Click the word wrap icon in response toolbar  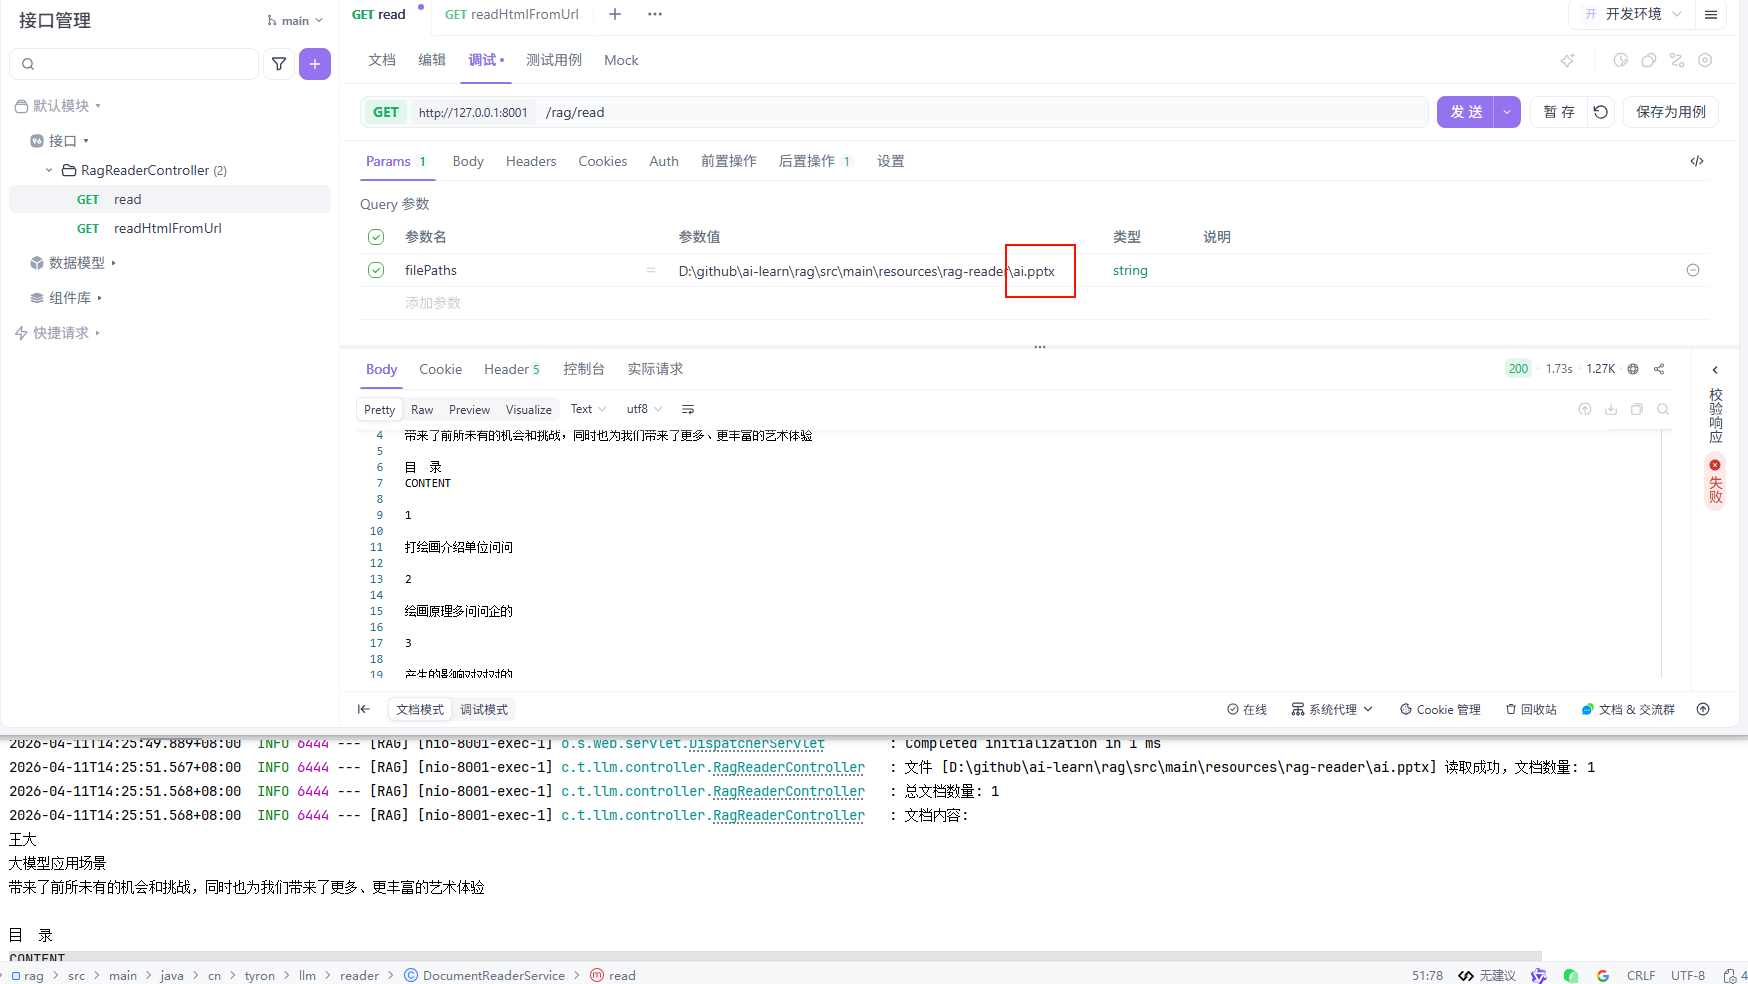[688, 409]
